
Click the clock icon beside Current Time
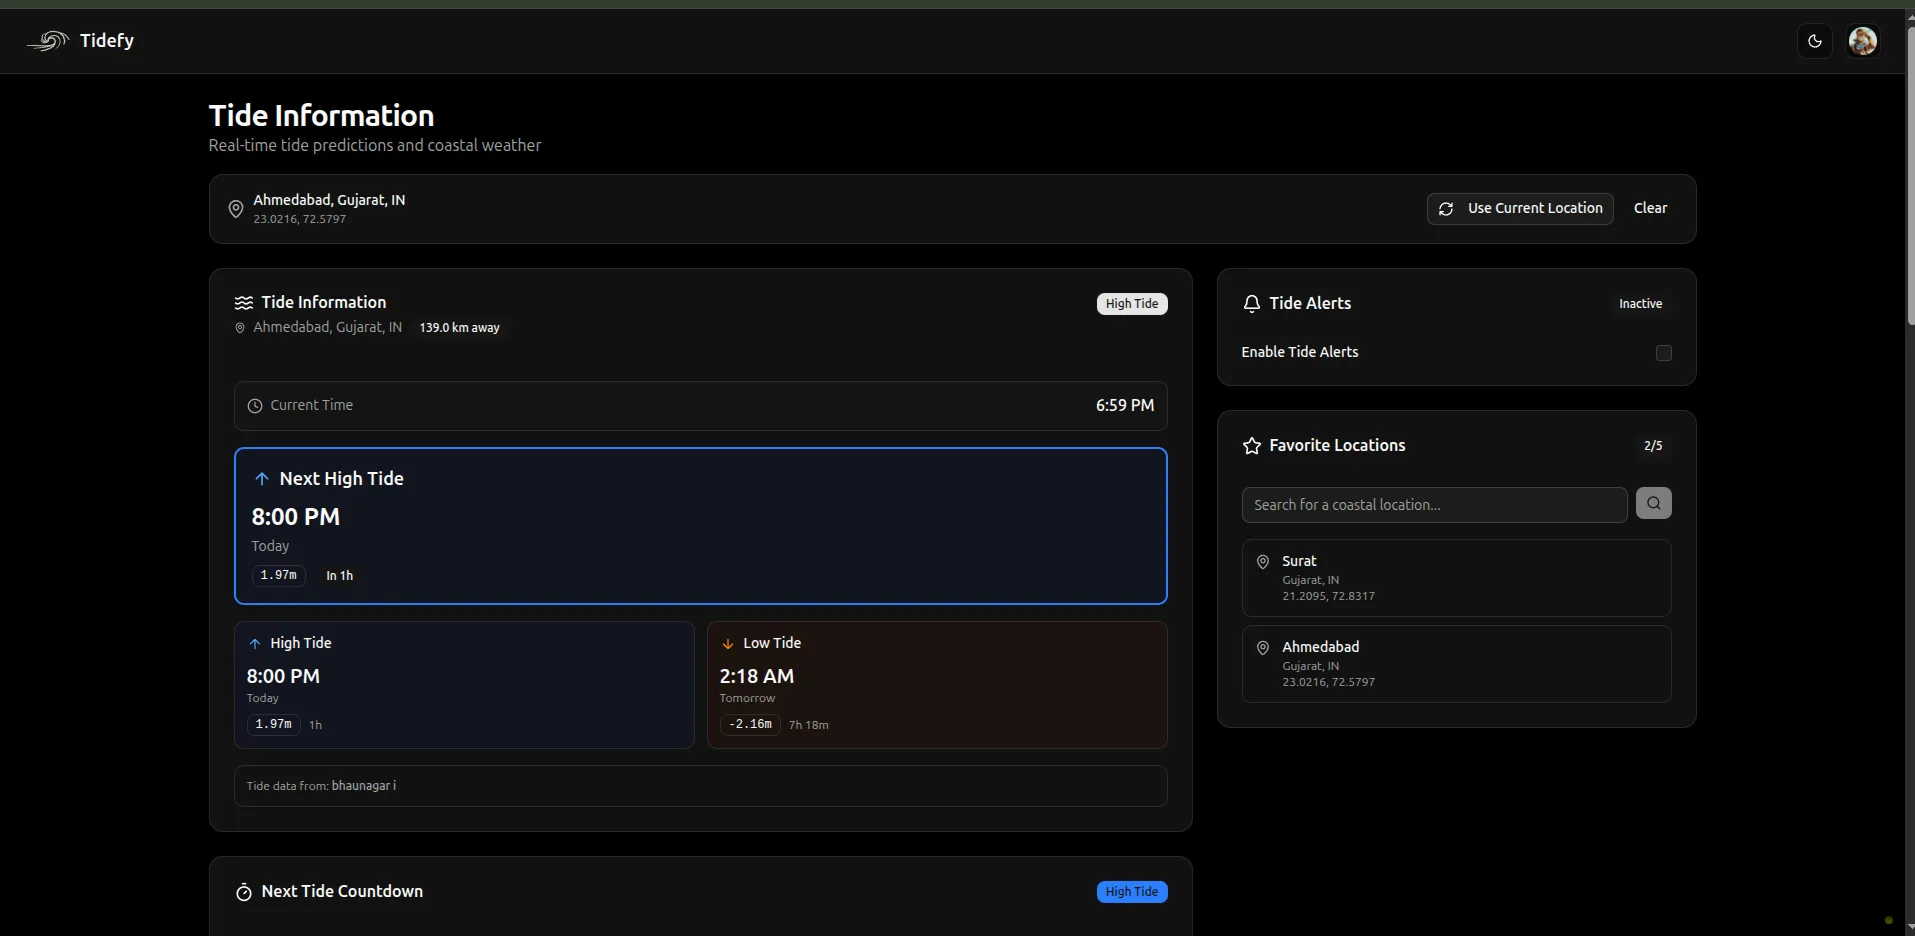253,405
